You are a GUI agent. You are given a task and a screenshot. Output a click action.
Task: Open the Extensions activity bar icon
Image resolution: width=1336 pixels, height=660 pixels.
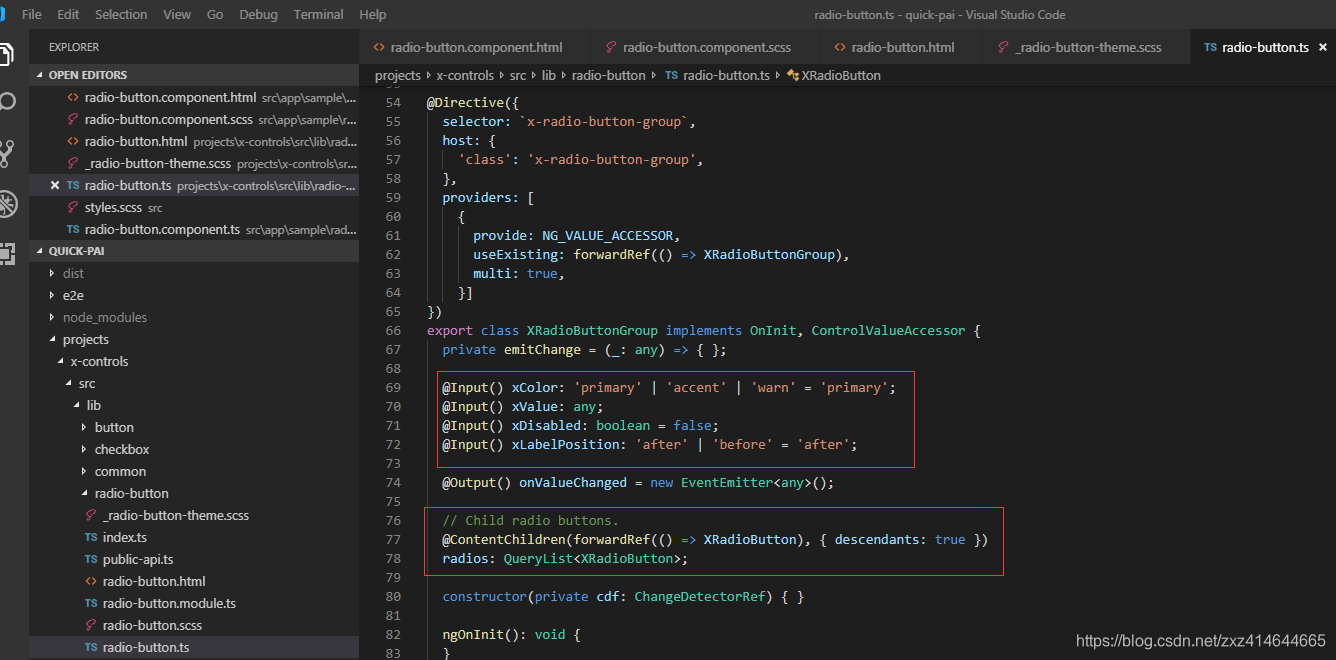pos(6,254)
